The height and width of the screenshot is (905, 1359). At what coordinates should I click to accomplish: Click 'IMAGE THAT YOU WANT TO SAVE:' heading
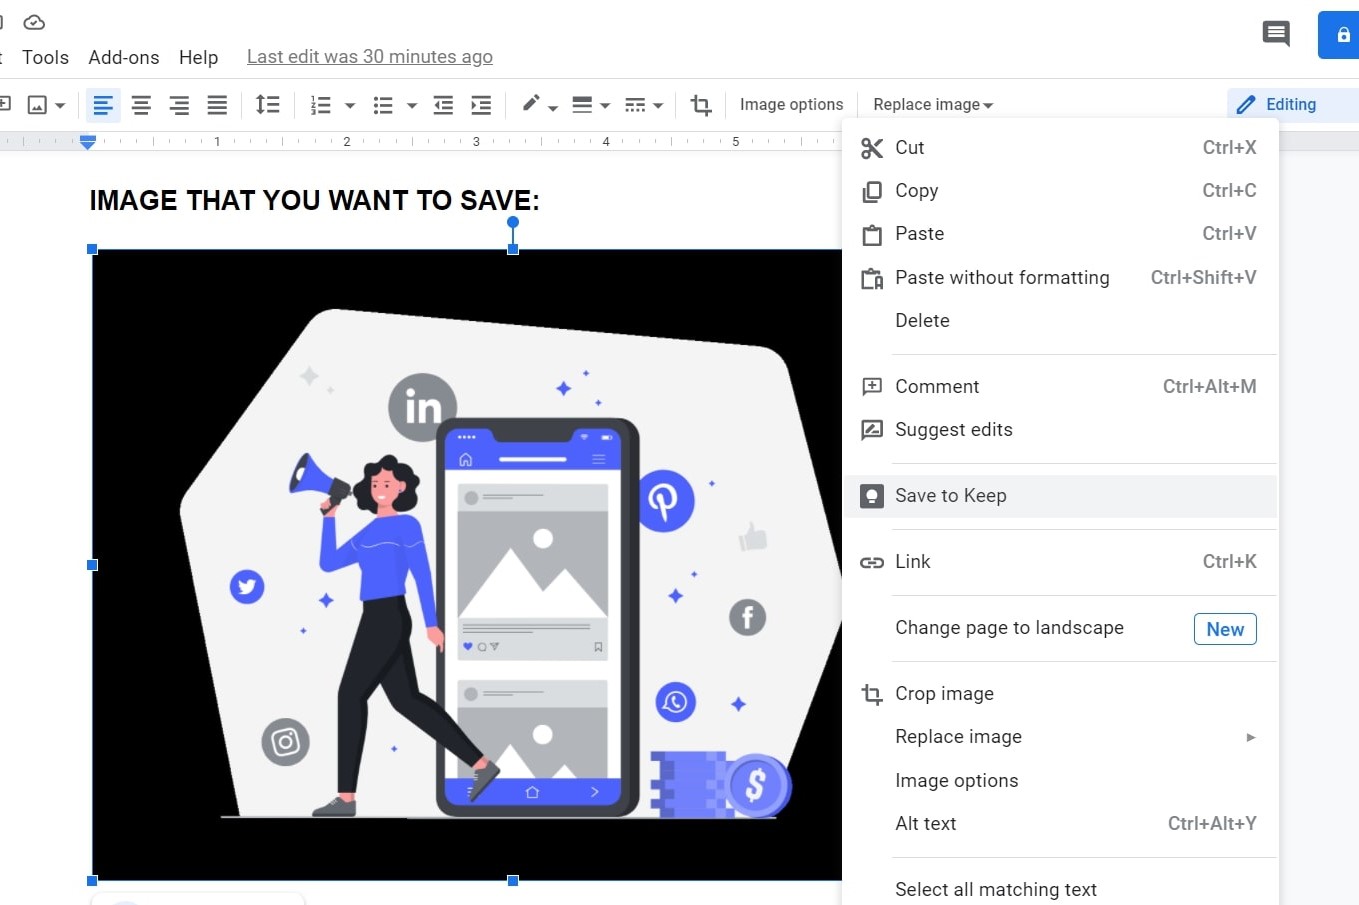click(x=314, y=201)
